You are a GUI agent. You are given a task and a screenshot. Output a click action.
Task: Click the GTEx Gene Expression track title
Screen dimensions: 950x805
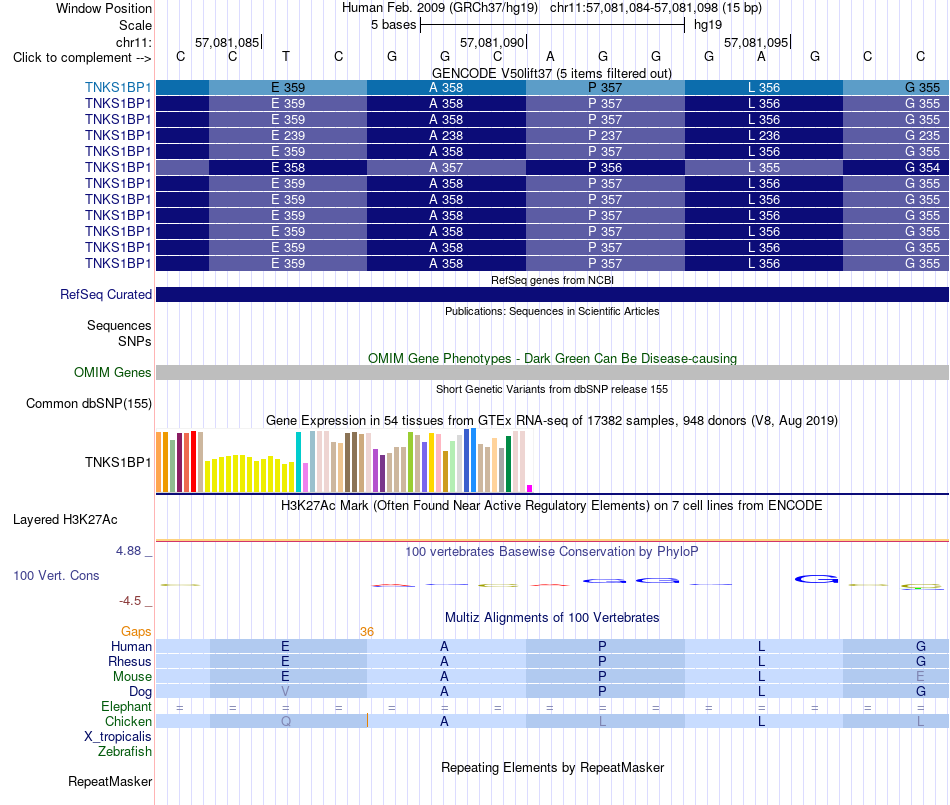point(552,420)
